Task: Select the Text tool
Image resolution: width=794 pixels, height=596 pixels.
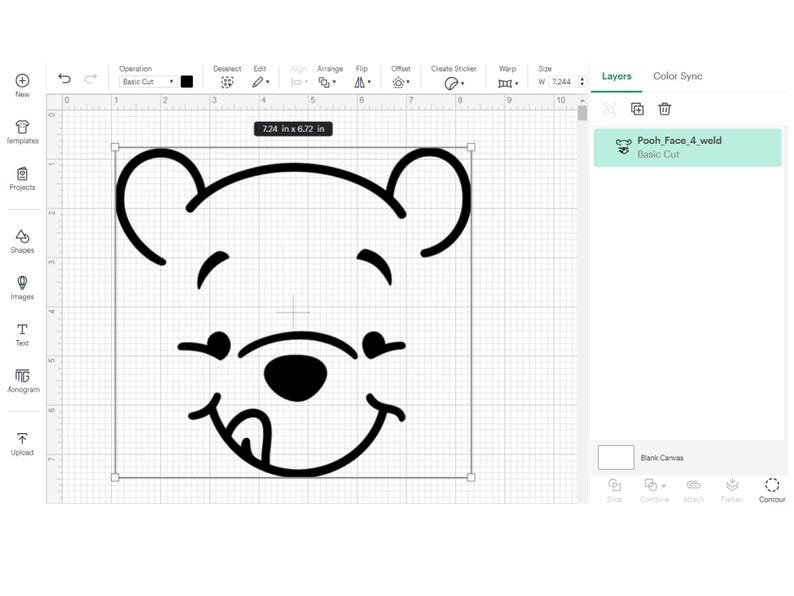Action: (x=22, y=334)
